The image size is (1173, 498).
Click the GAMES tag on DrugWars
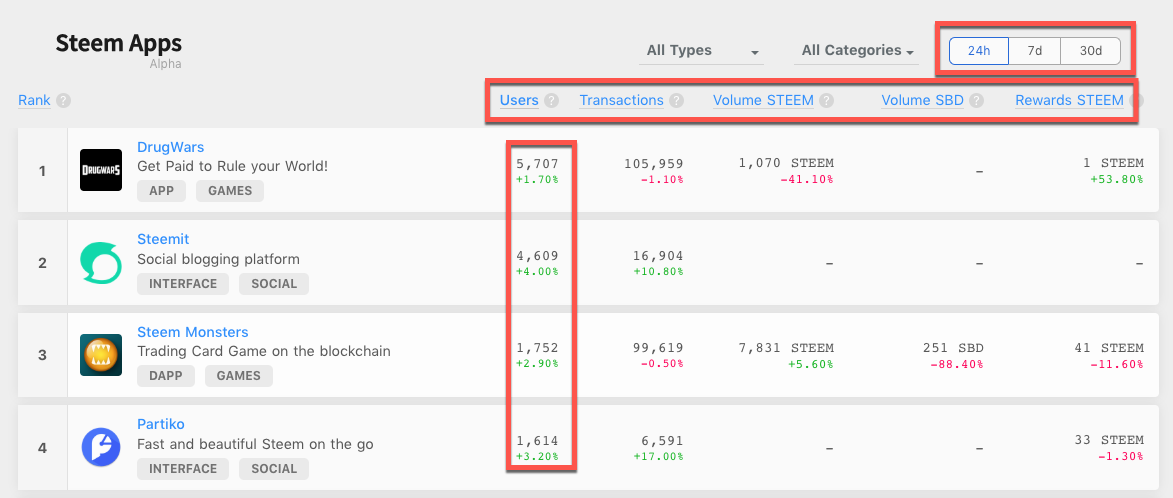[x=230, y=191]
